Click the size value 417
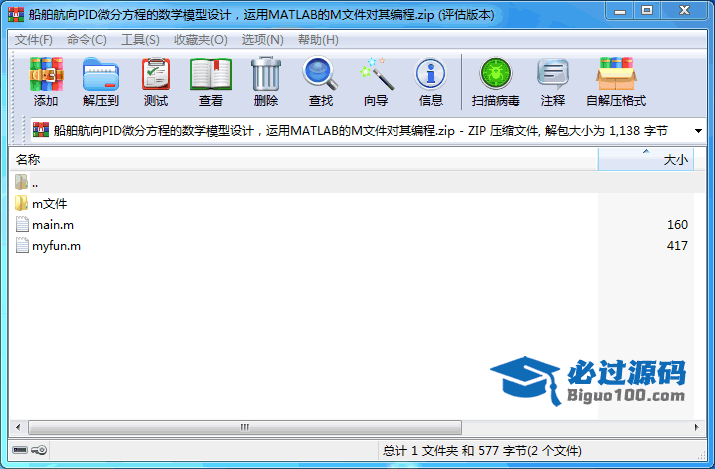 tap(677, 246)
